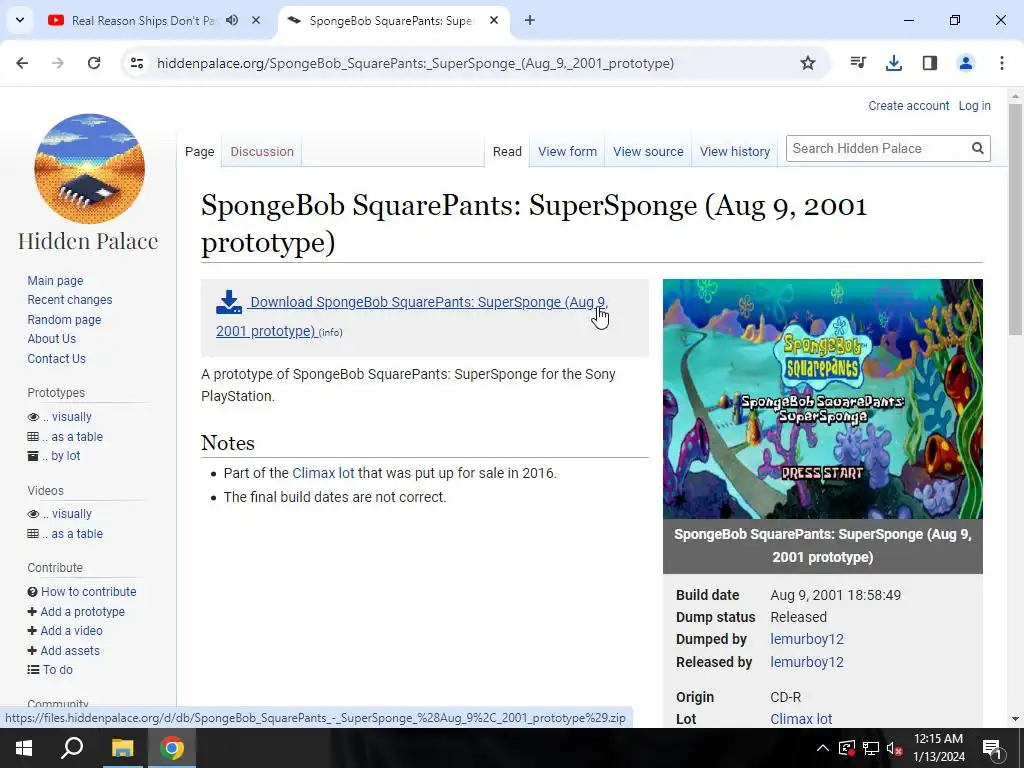Click the download icon beside prototype link
1024x768 pixels.
pos(229,302)
